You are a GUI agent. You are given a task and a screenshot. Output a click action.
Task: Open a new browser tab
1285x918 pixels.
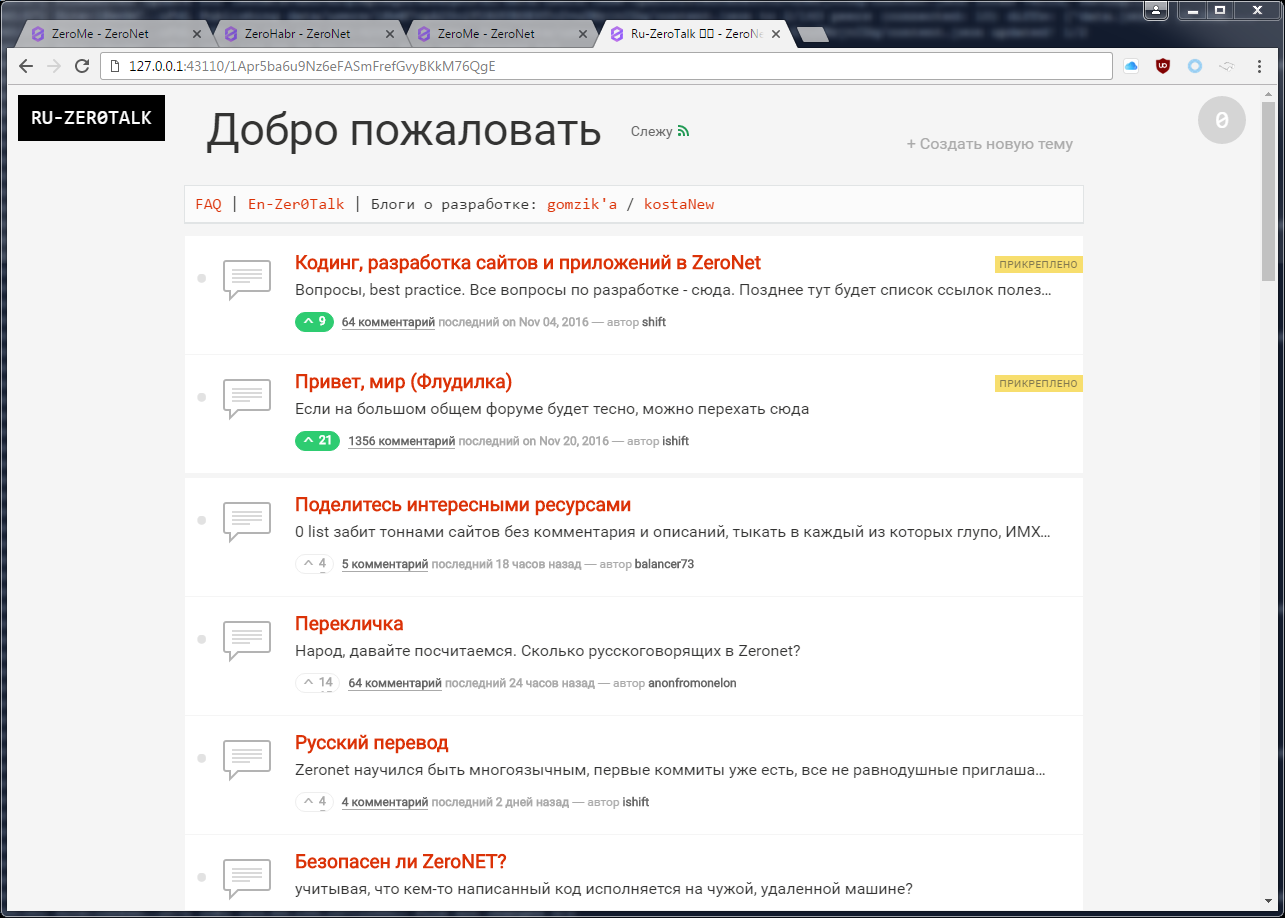click(x=812, y=35)
